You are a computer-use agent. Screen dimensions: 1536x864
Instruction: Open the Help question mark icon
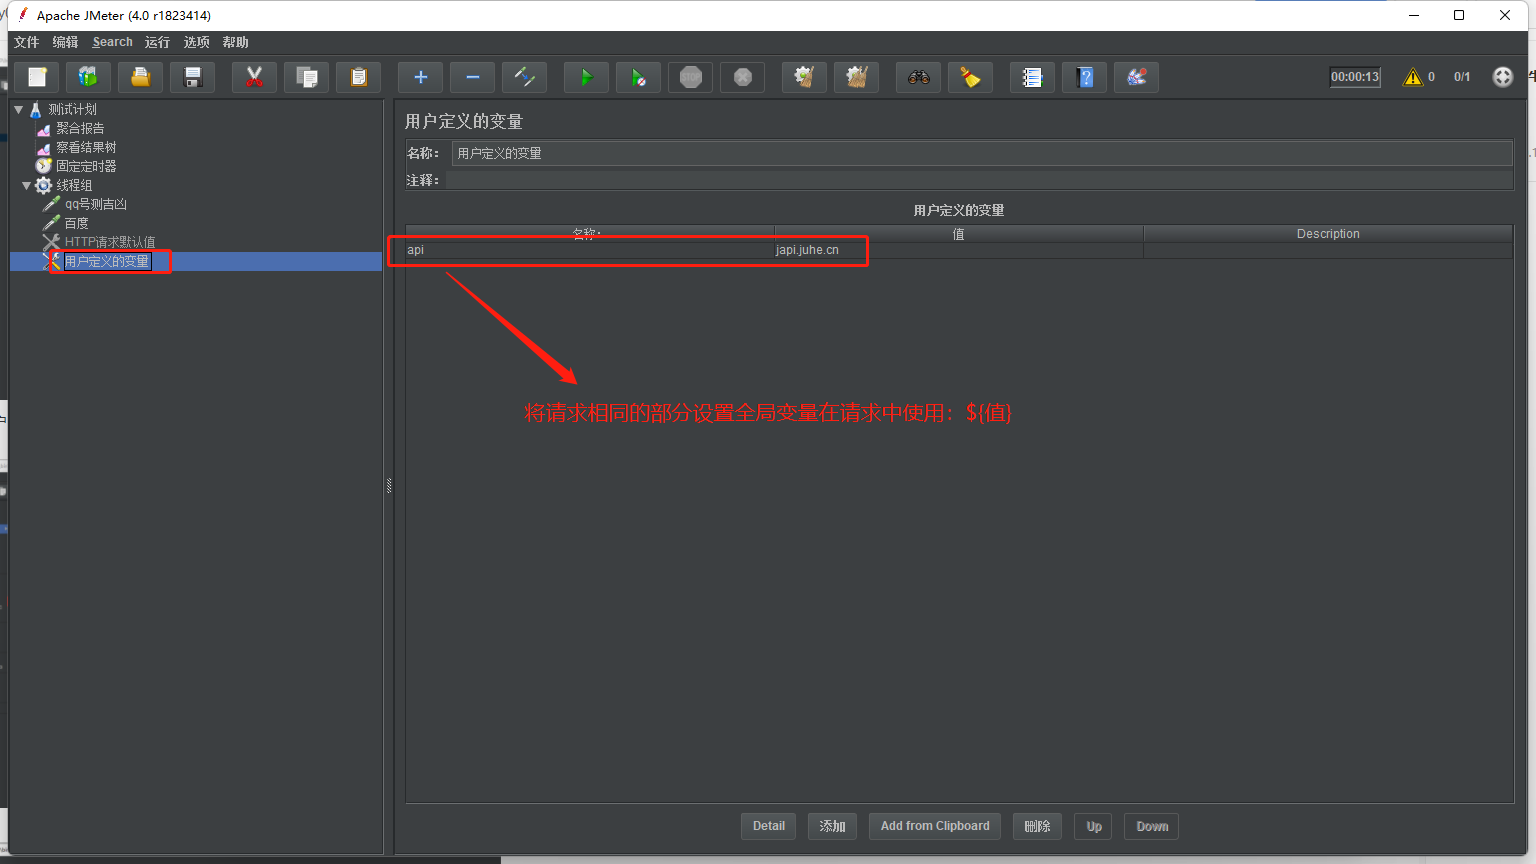click(x=1085, y=77)
